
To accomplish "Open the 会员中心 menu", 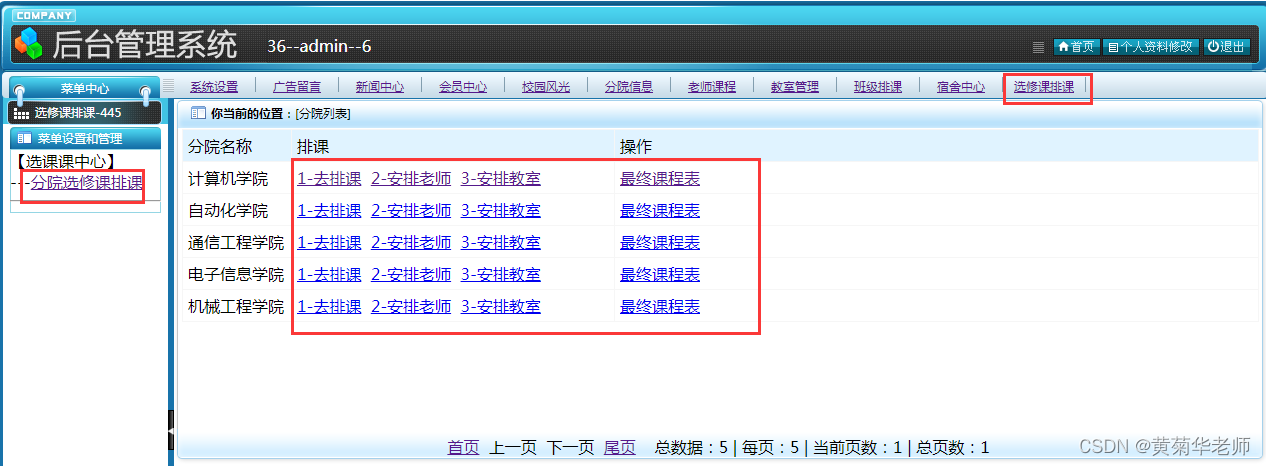I will (463, 87).
